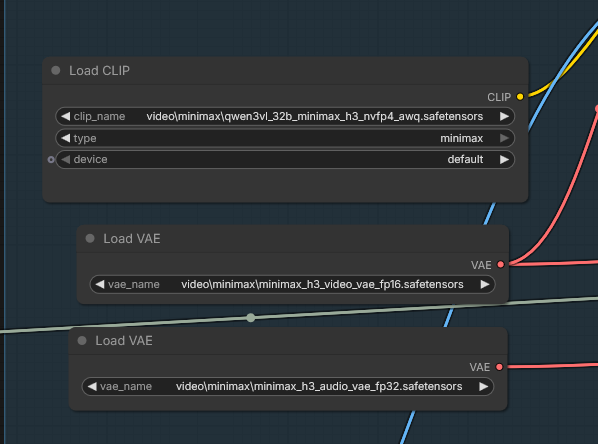Select previous type with left arrow
The width and height of the screenshot is (598, 444).
[66, 138]
